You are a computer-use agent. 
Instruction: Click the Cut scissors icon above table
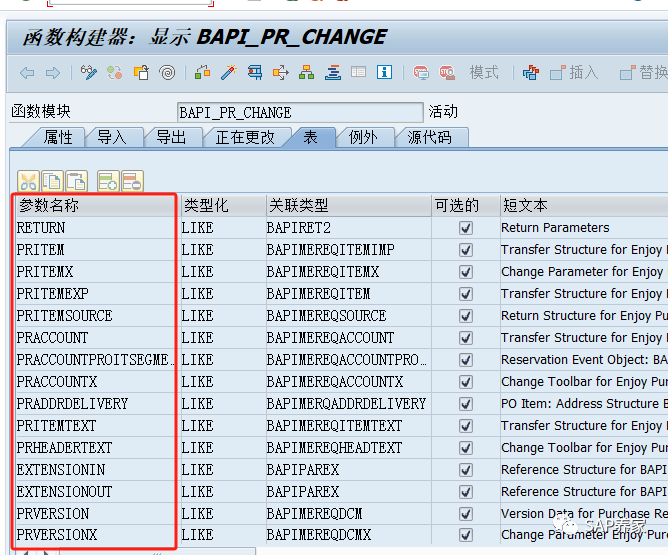pyautogui.click(x=29, y=181)
